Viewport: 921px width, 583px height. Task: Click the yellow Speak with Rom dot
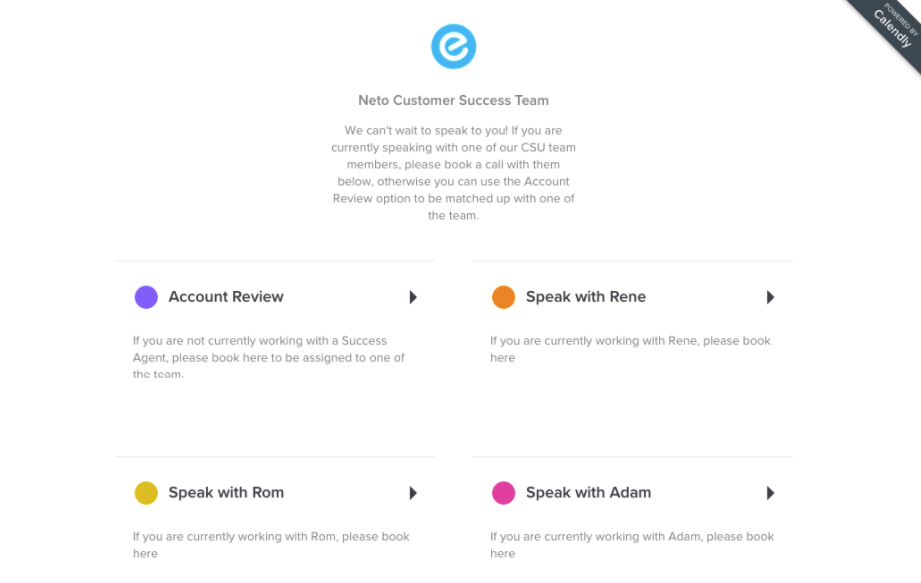(x=146, y=493)
